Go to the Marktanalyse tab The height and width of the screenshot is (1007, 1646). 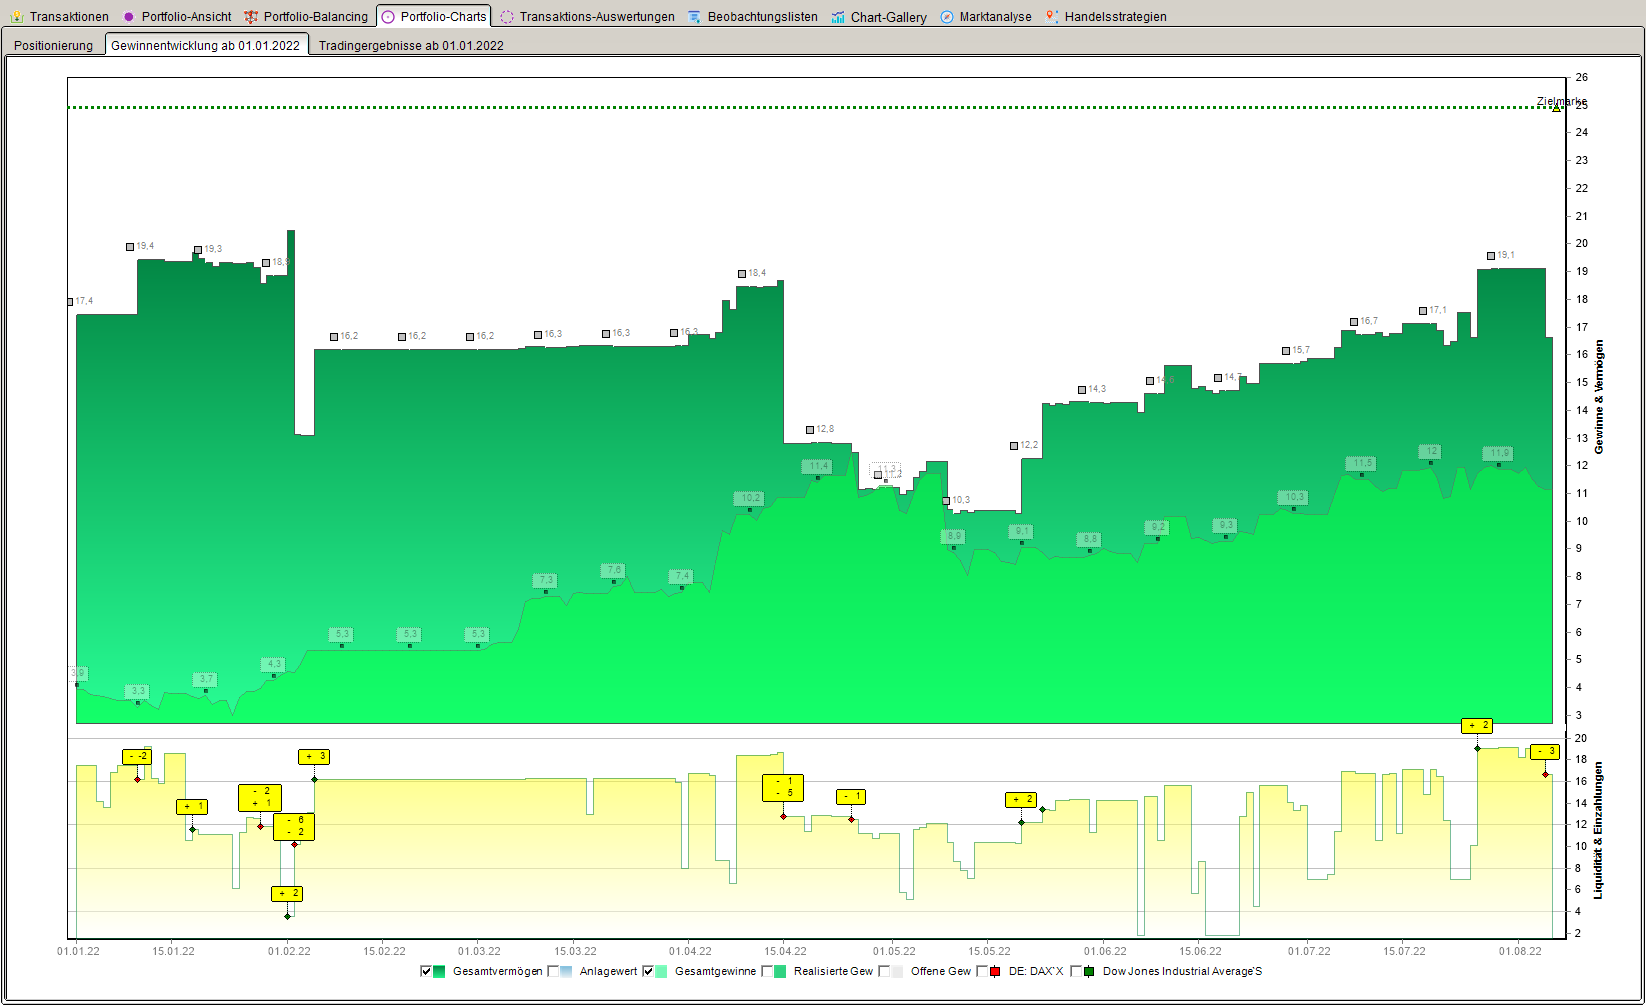pos(986,16)
